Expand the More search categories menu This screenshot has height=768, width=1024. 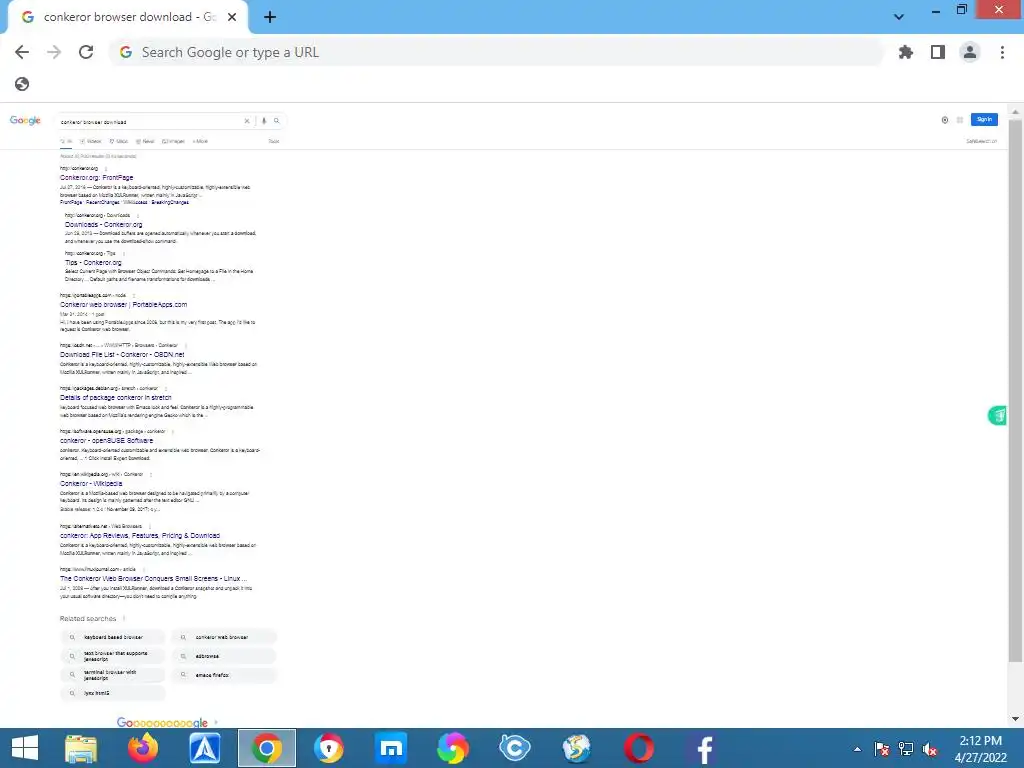[x=200, y=141]
